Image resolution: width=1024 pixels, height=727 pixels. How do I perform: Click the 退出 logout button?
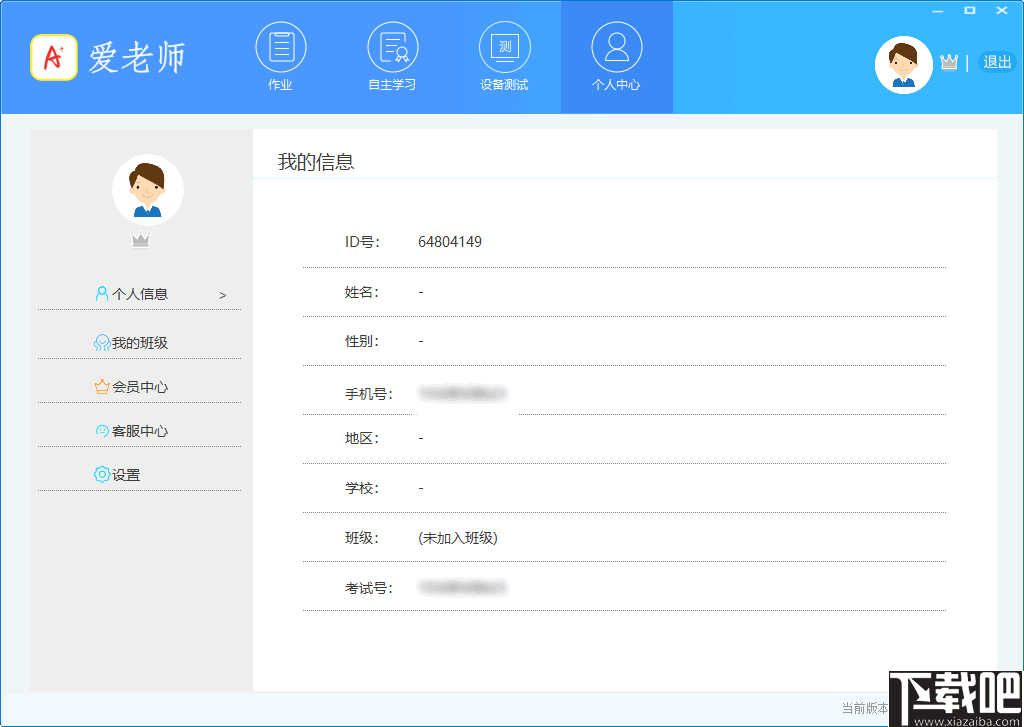pyautogui.click(x=996, y=61)
